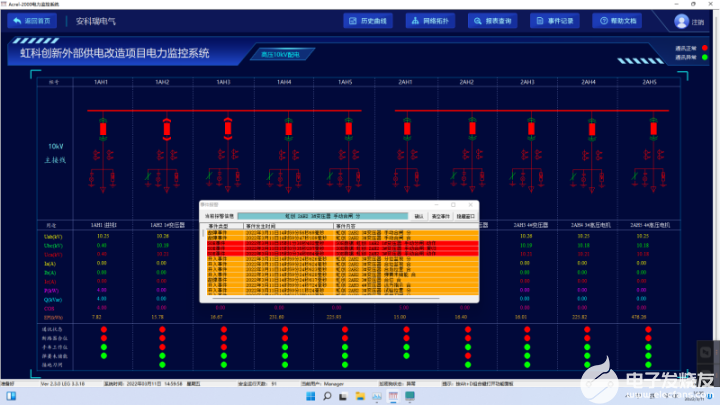The width and height of the screenshot is (720, 405).
Task: Click the question mark icon on 帮助文档
Action: 604,21
